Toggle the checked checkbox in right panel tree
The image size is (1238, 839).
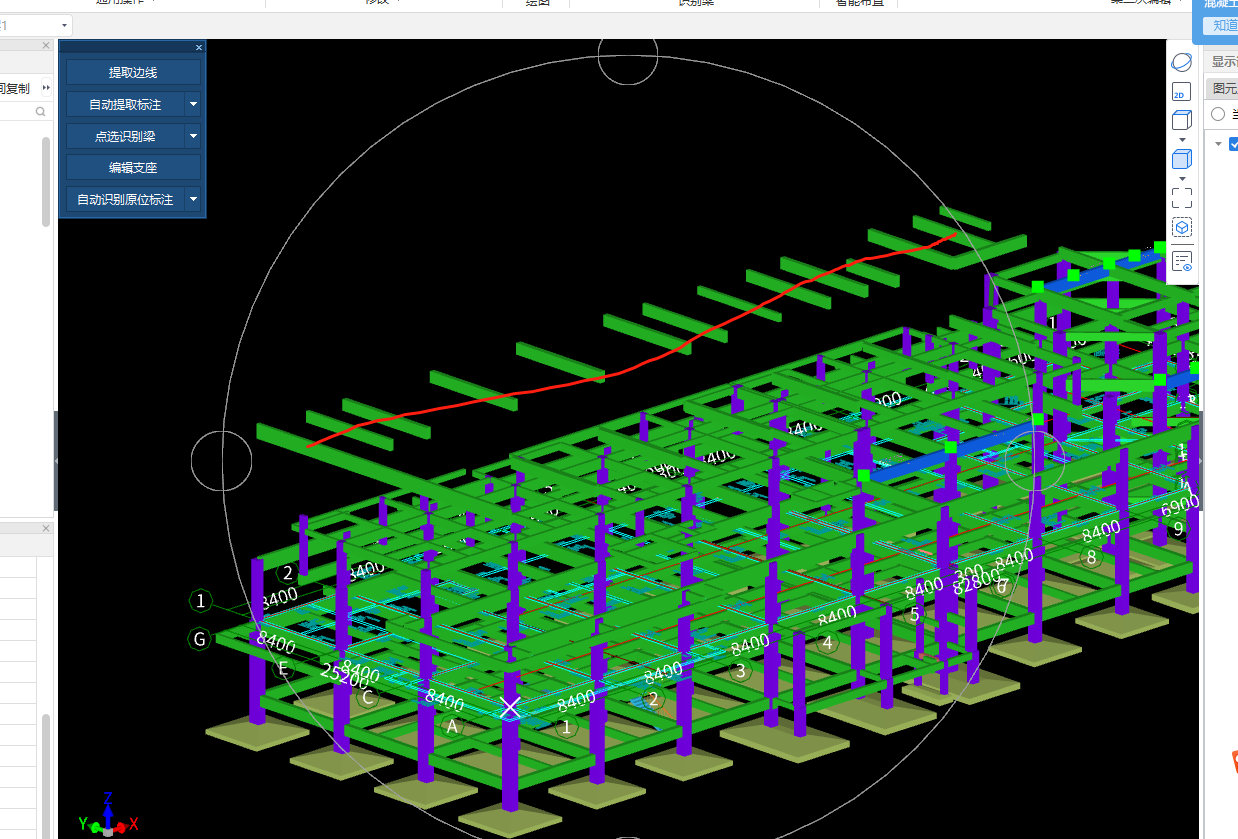tap(1233, 144)
